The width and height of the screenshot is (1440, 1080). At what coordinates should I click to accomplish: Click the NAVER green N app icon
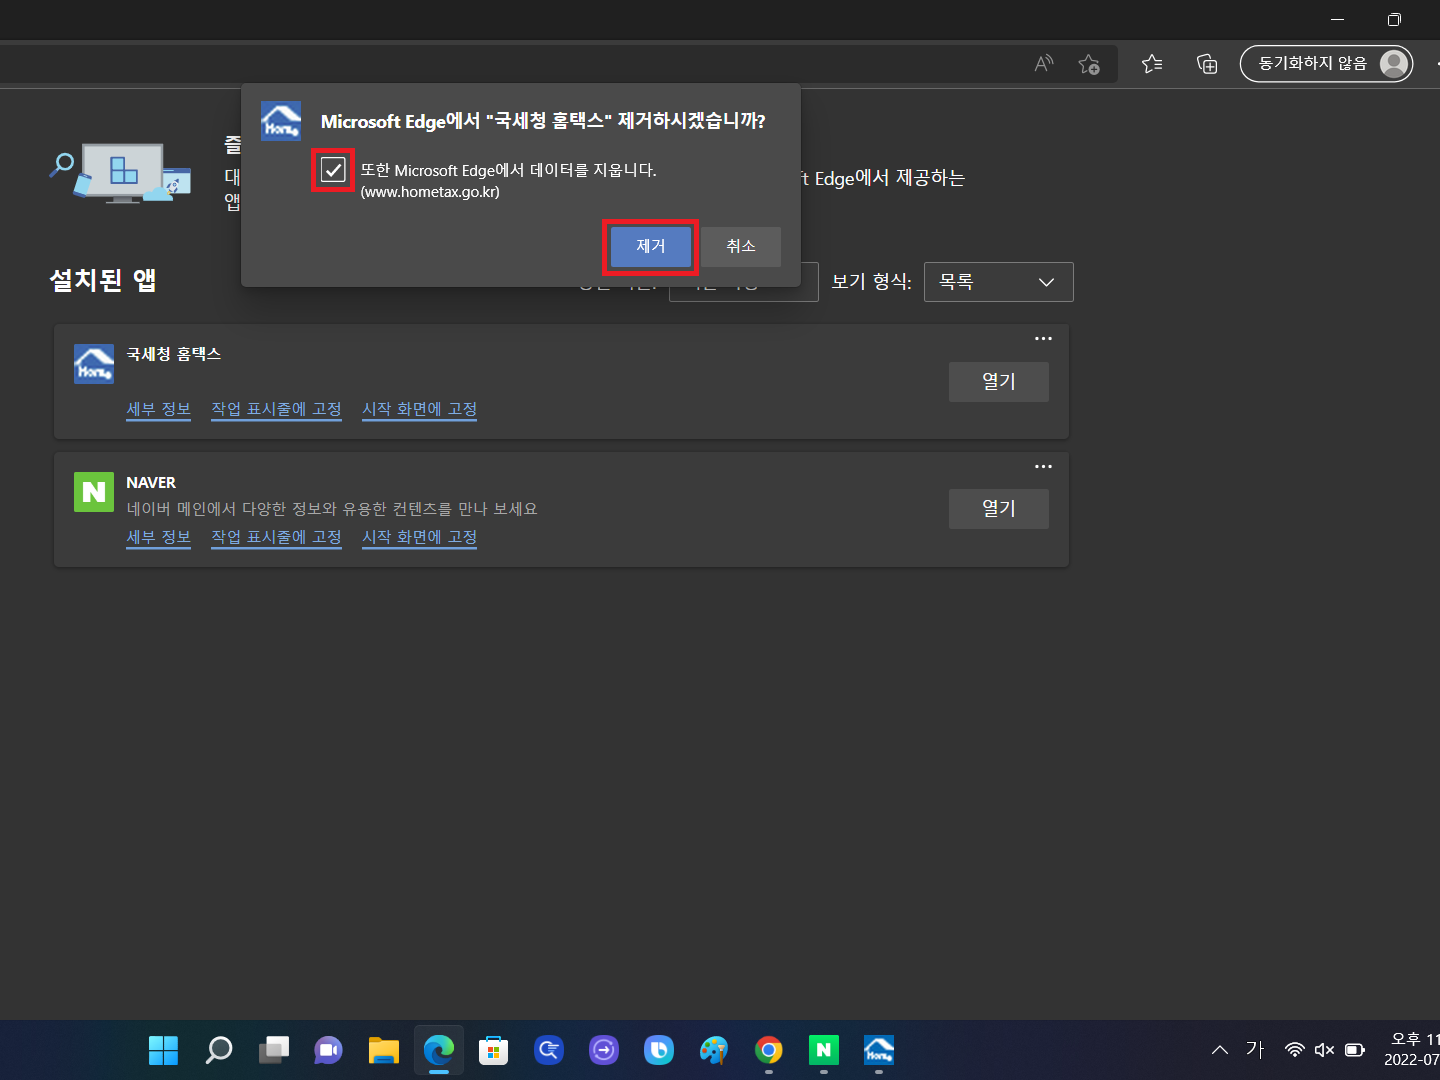click(94, 492)
